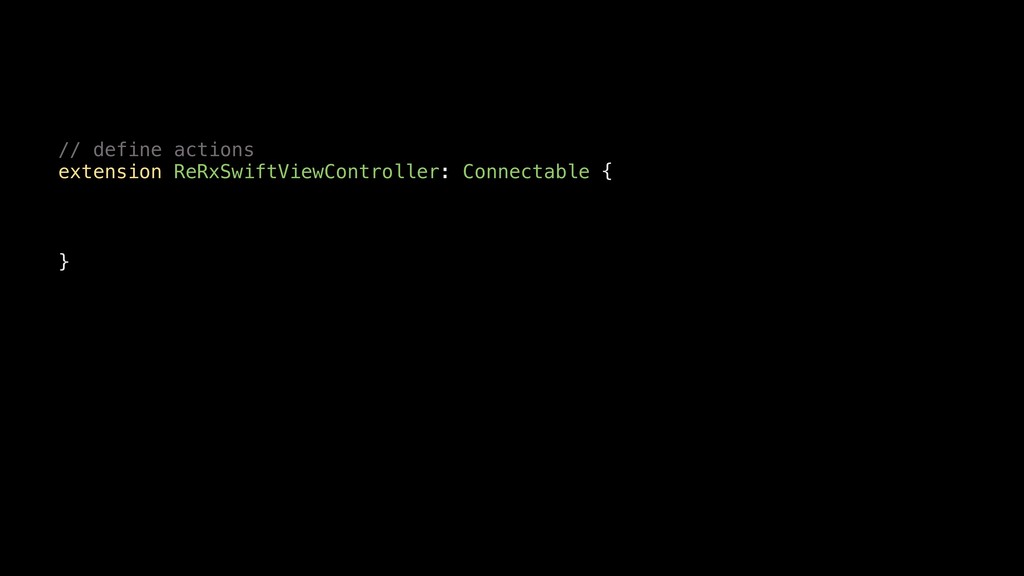Click the closing curly brace
Screen dimensions: 1024x576
pyautogui.click(x=63, y=262)
